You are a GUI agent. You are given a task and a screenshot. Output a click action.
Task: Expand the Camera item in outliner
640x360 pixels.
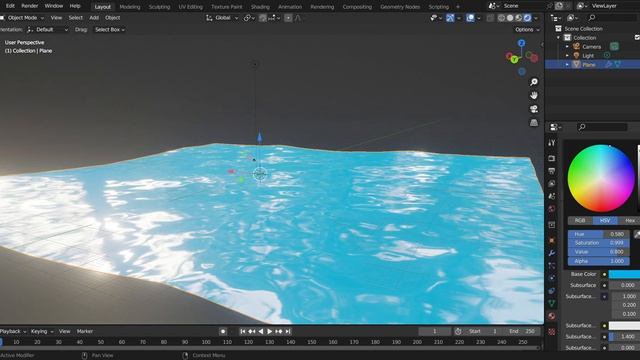[x=567, y=47]
